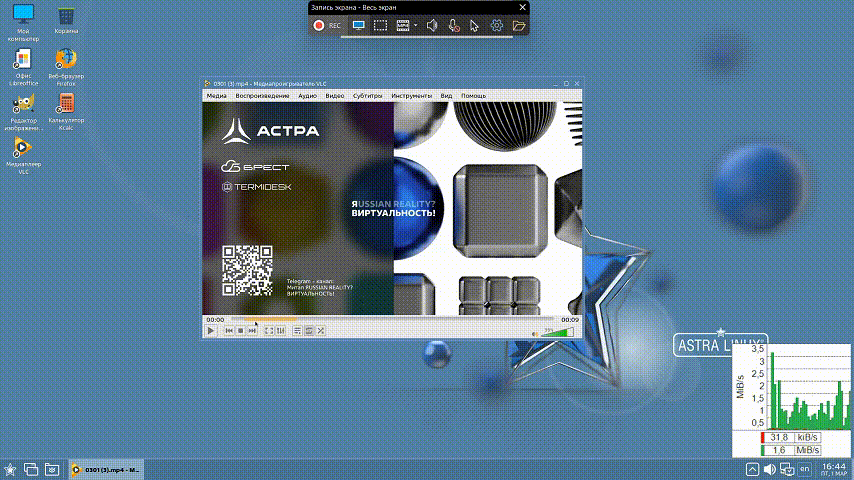The width and height of the screenshot is (854, 480).
Task: Open the Субтитры menu
Action: click(368, 95)
